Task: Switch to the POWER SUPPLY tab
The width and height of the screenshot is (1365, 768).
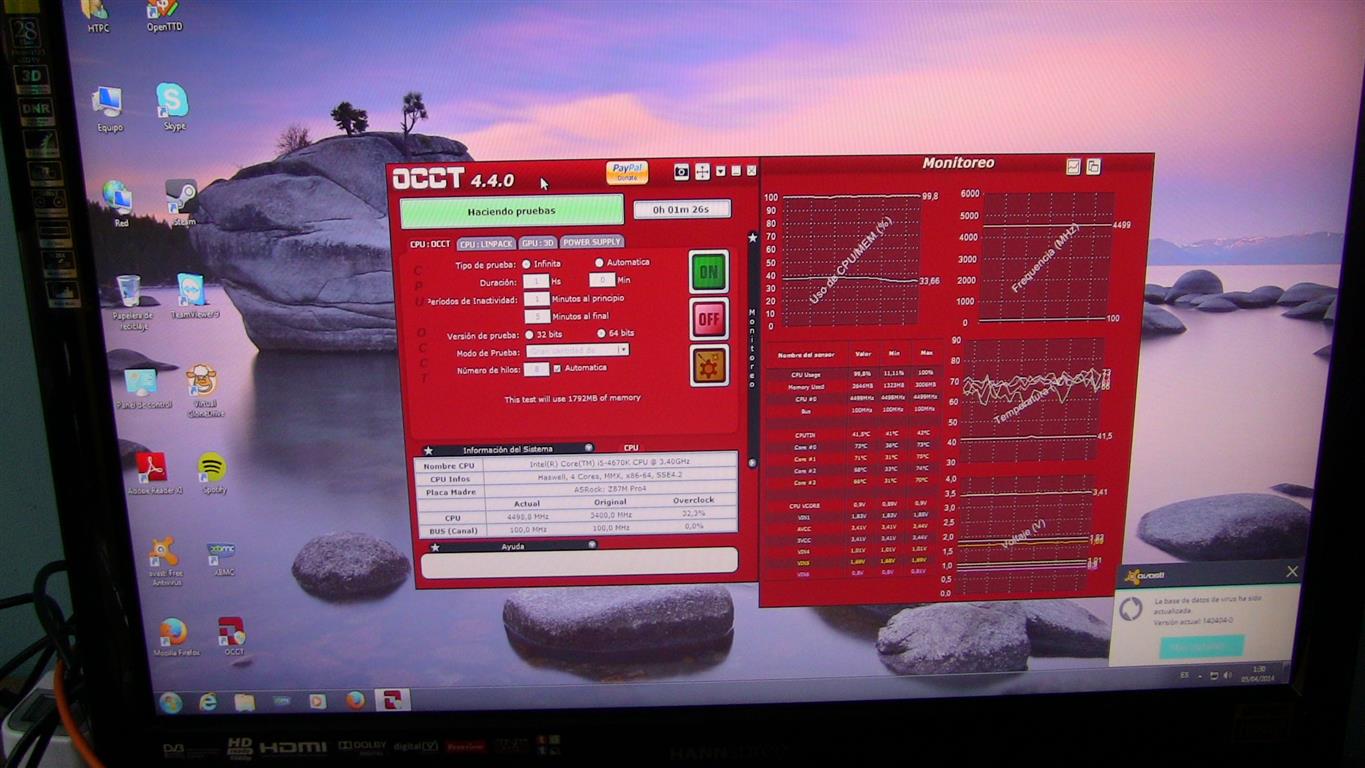Action: tap(592, 241)
